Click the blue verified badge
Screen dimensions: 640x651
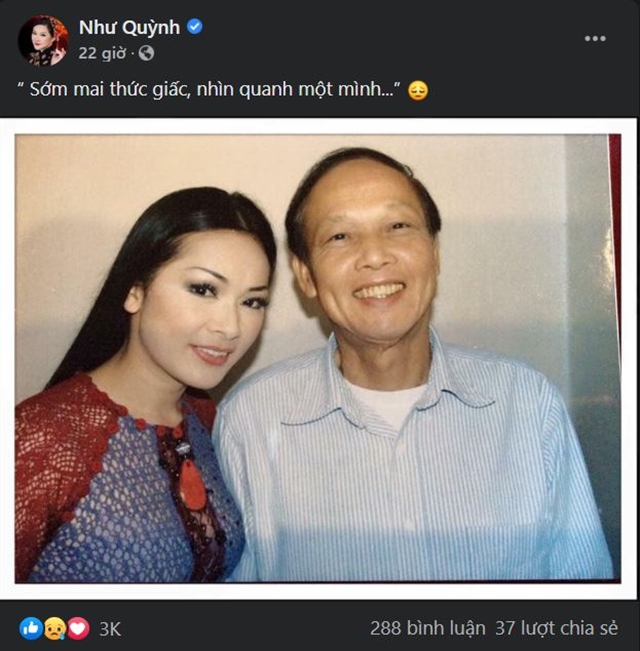point(195,27)
